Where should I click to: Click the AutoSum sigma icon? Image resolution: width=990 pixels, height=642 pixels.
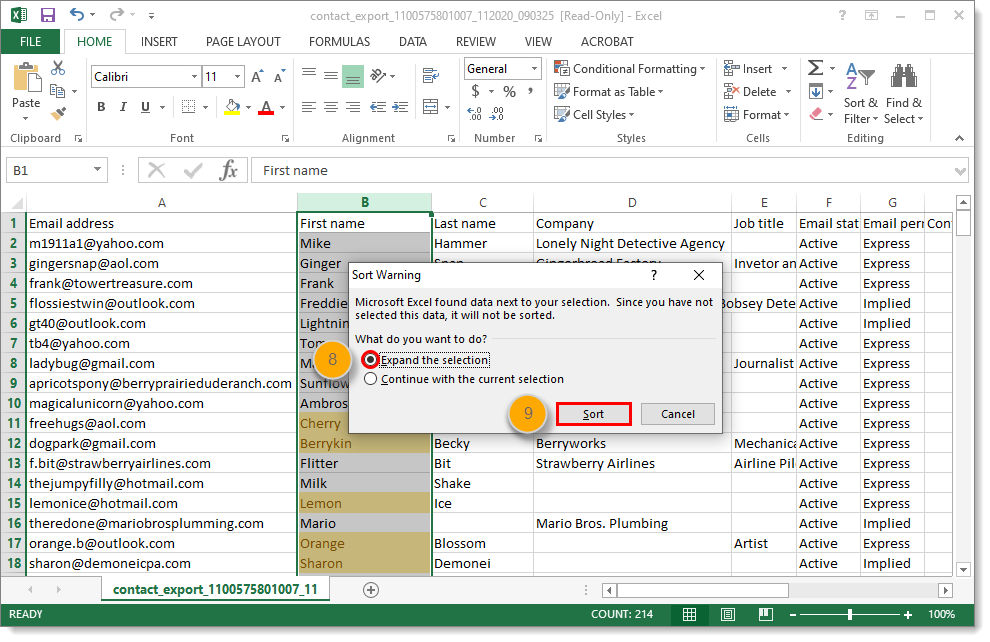click(x=816, y=68)
